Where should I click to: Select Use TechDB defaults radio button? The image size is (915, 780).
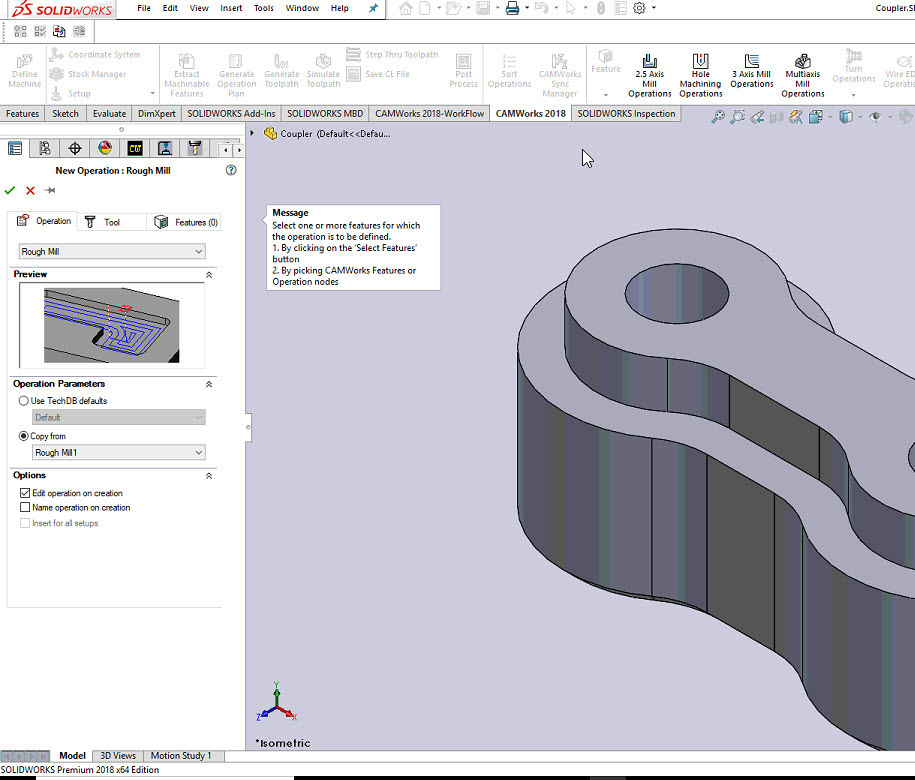[x=23, y=401]
